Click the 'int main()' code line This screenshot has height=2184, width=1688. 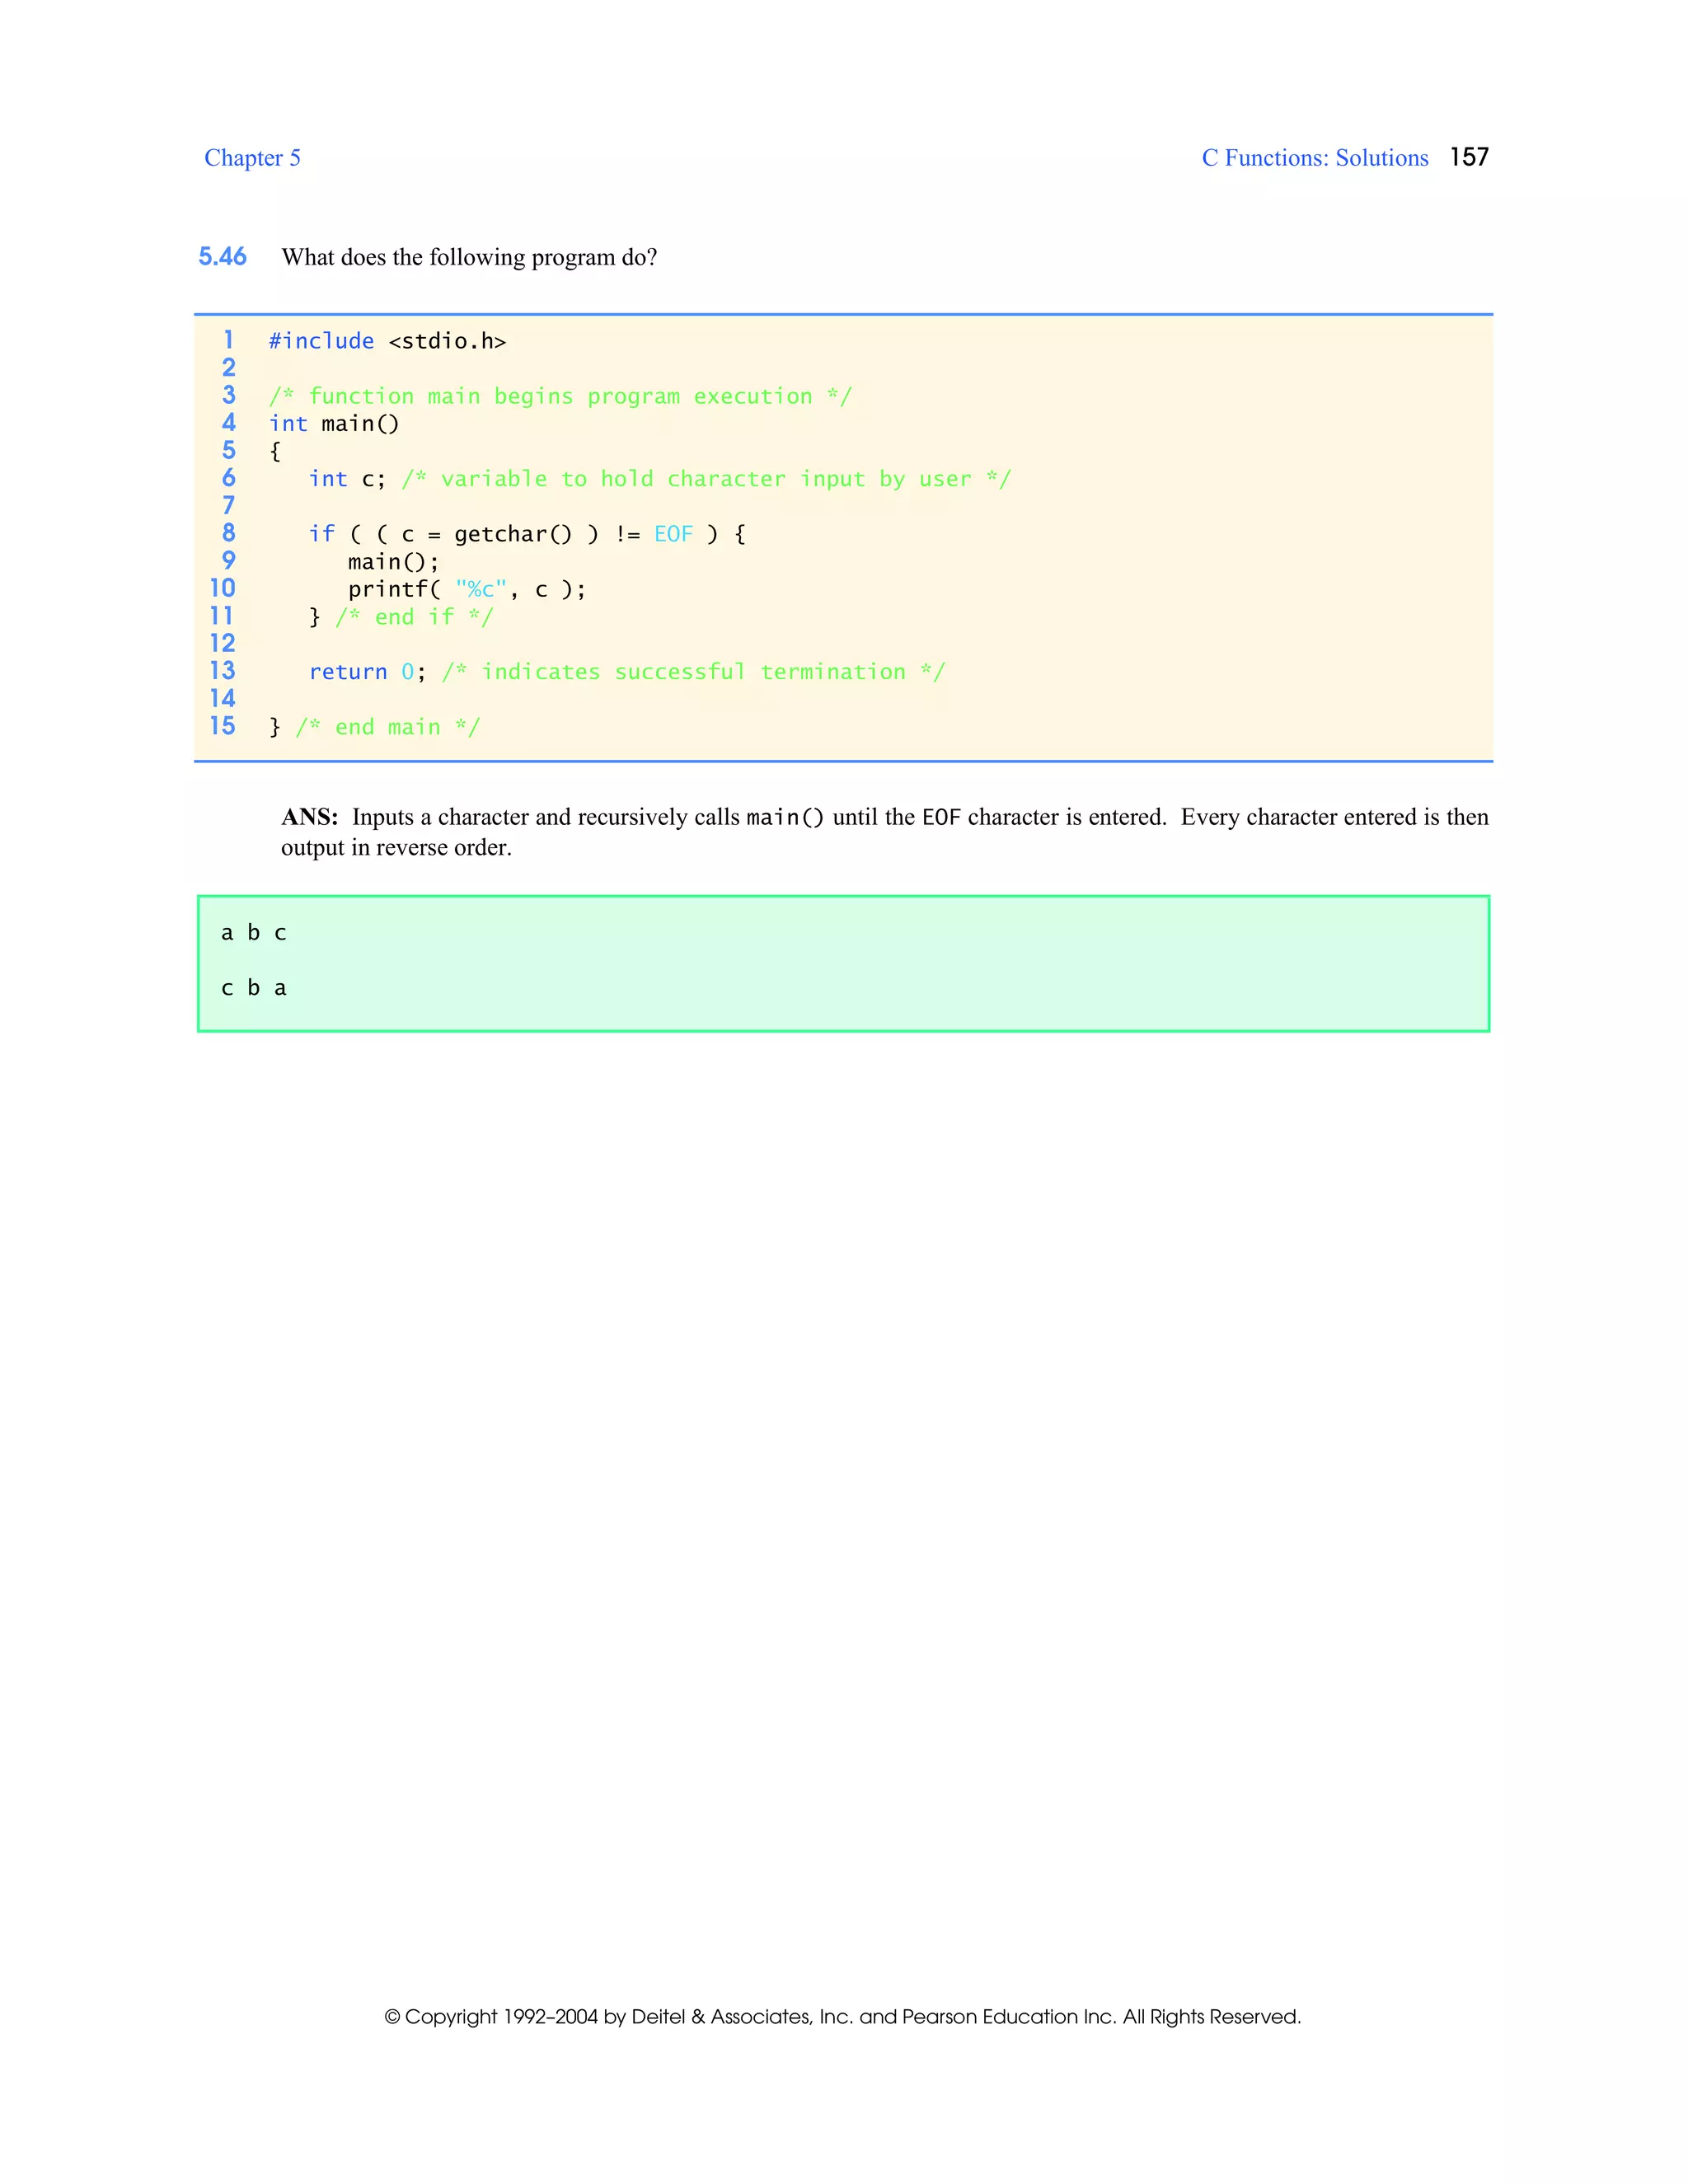[334, 424]
